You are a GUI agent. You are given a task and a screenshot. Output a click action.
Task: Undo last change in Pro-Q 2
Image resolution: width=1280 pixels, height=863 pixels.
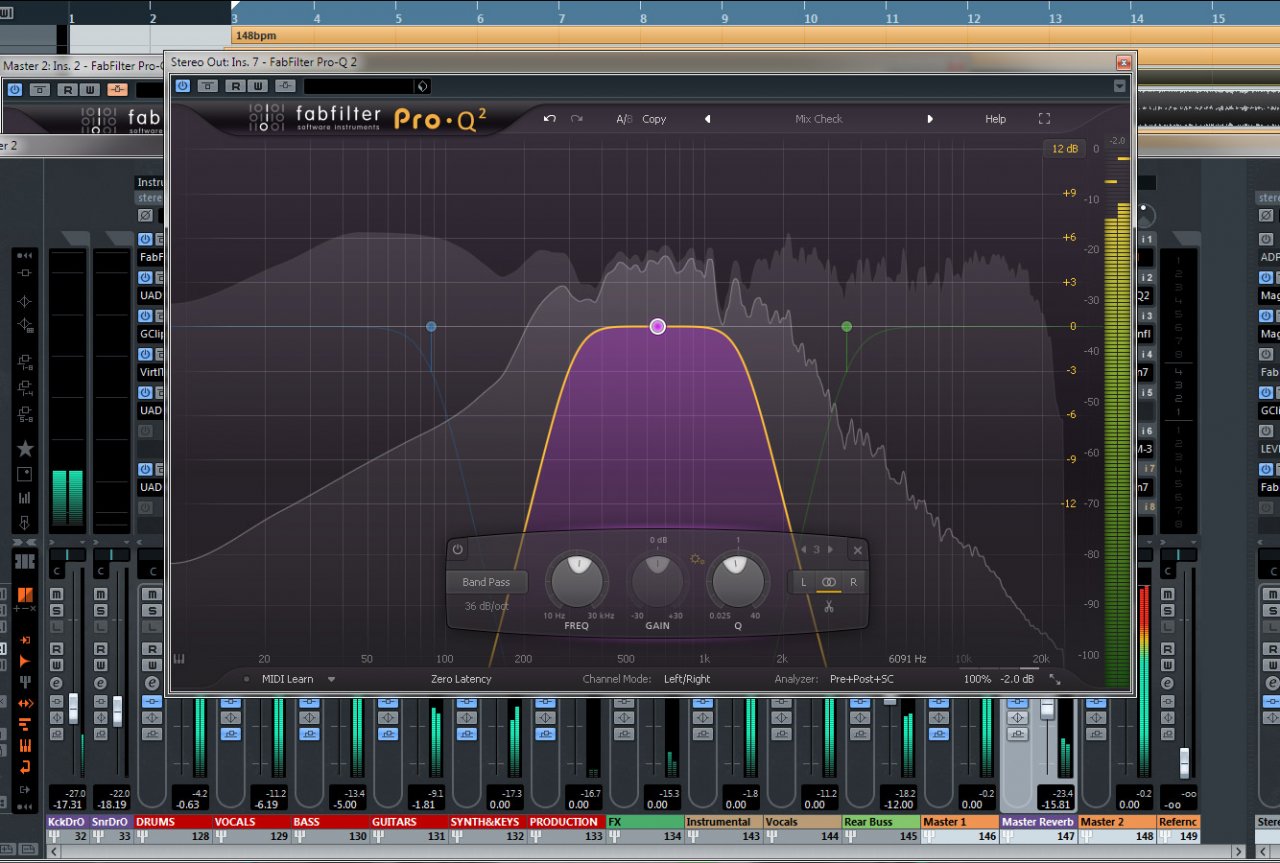click(549, 119)
